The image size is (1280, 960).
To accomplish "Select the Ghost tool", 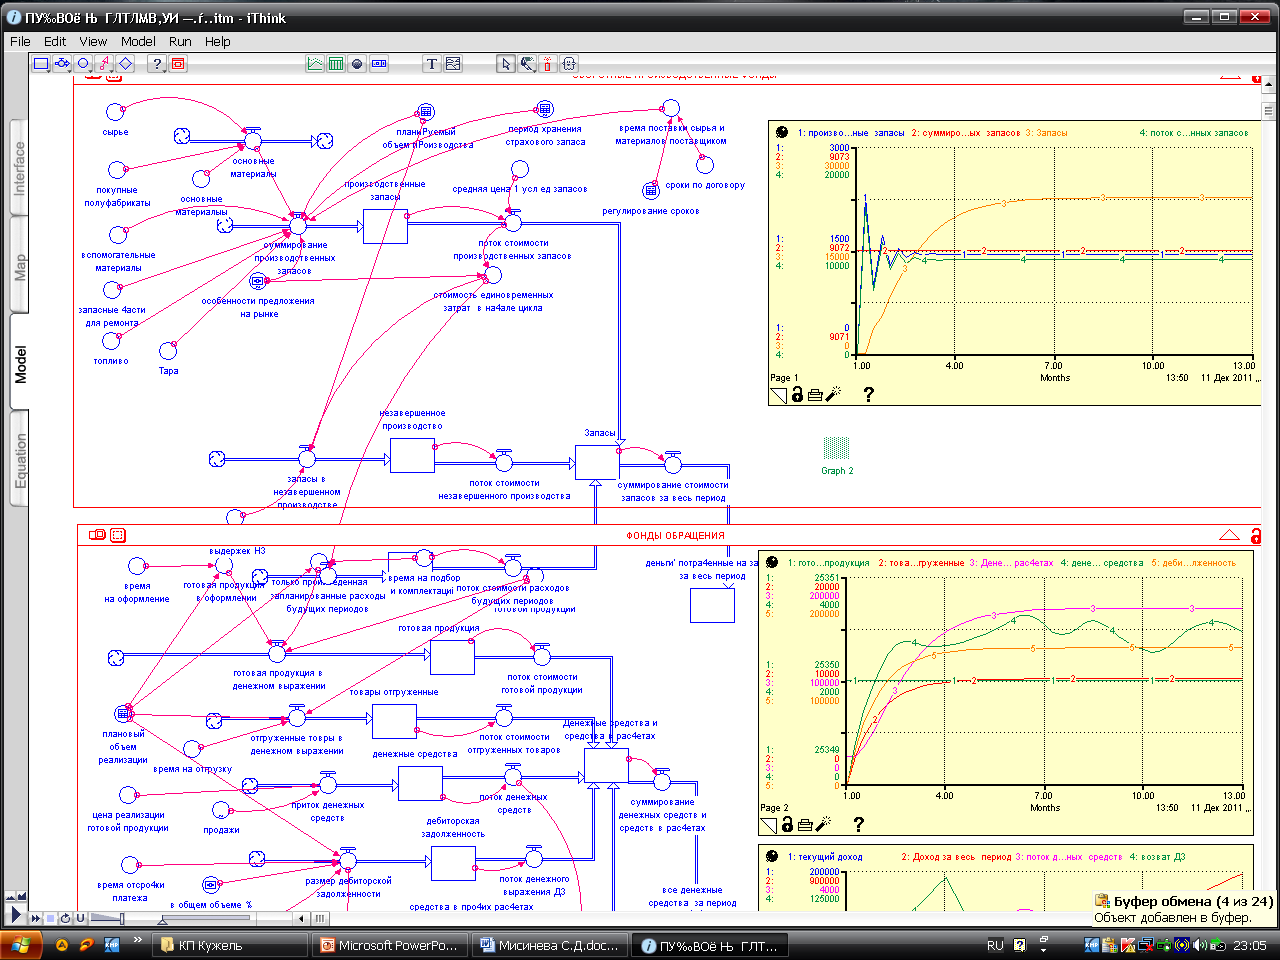I will 569,64.
